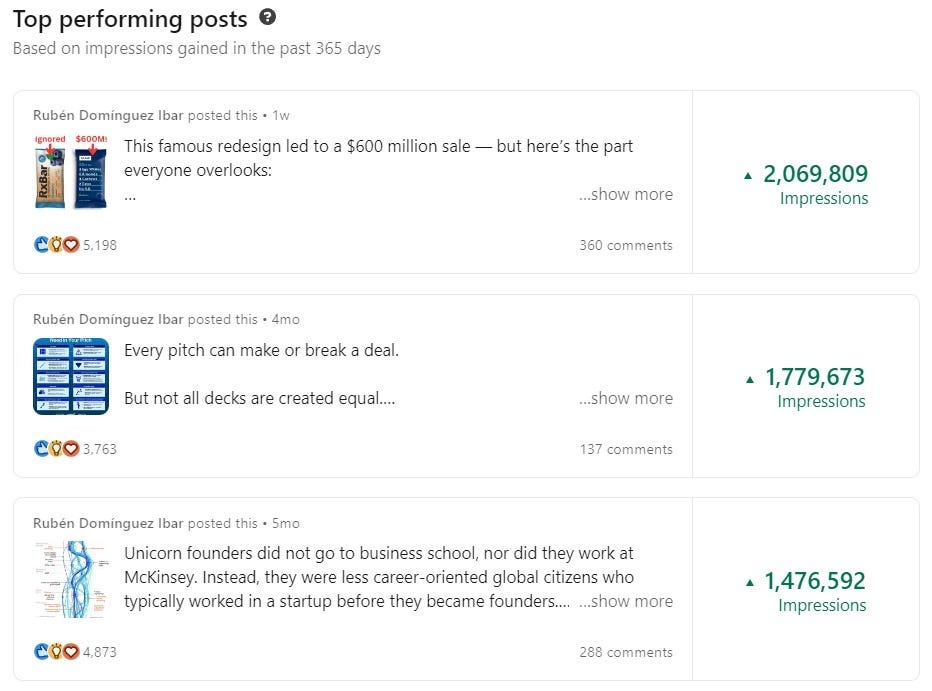Image resolution: width=932 pixels, height=691 pixels.
Task: Expand show more on the $600 million post
Action: 626,194
